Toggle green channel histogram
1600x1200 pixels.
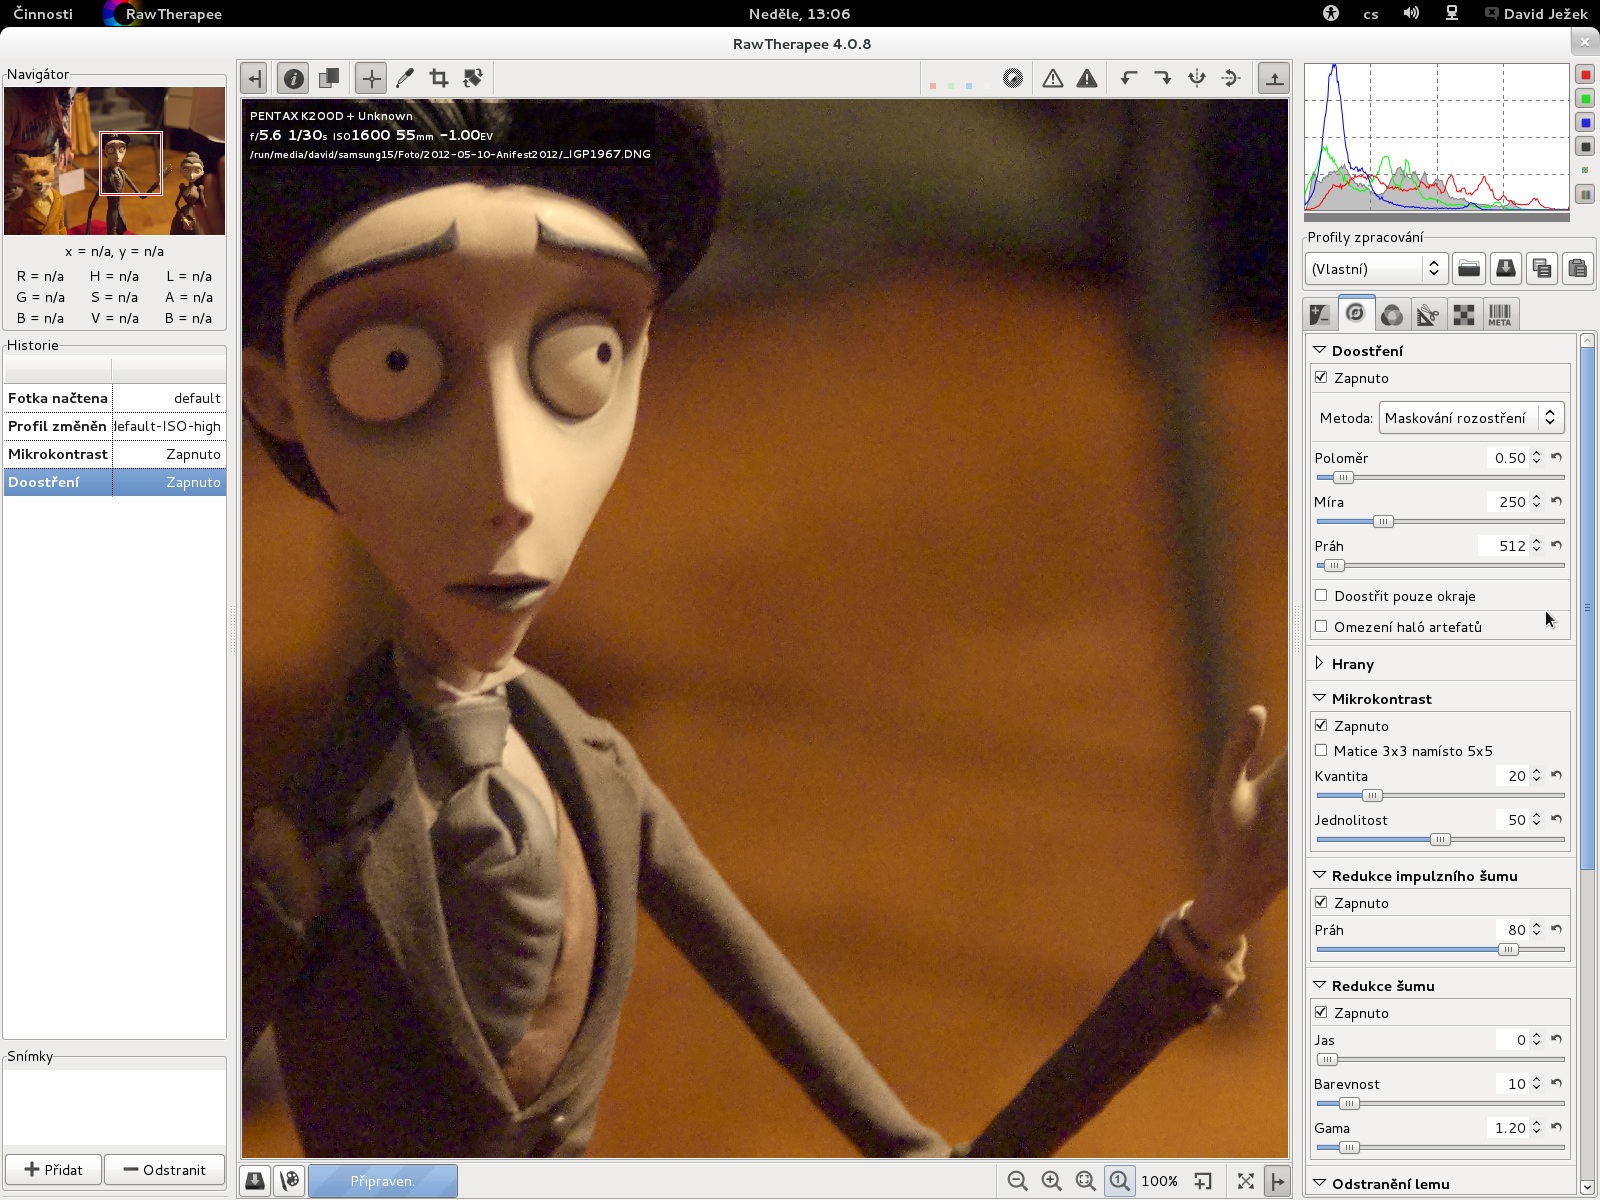tap(1585, 99)
